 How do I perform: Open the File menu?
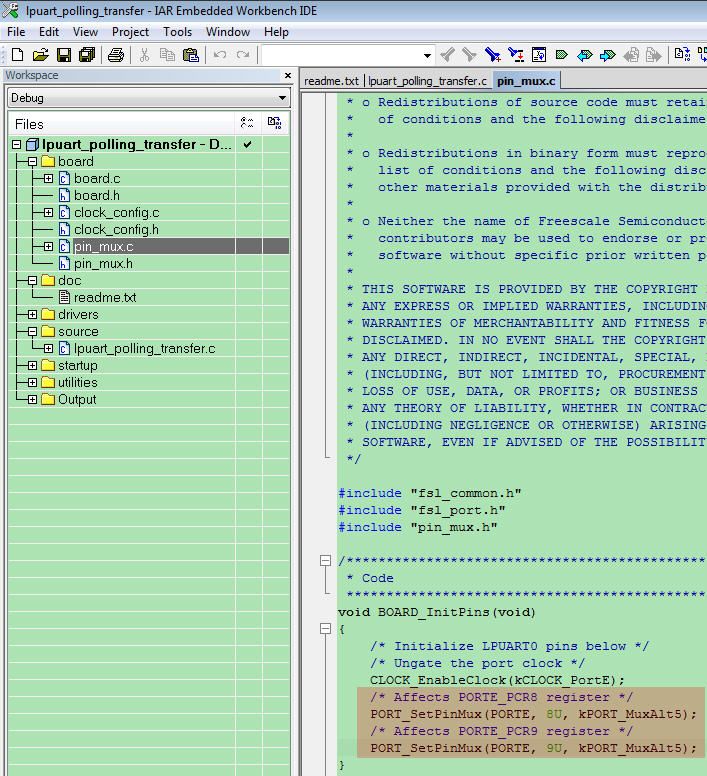point(16,32)
